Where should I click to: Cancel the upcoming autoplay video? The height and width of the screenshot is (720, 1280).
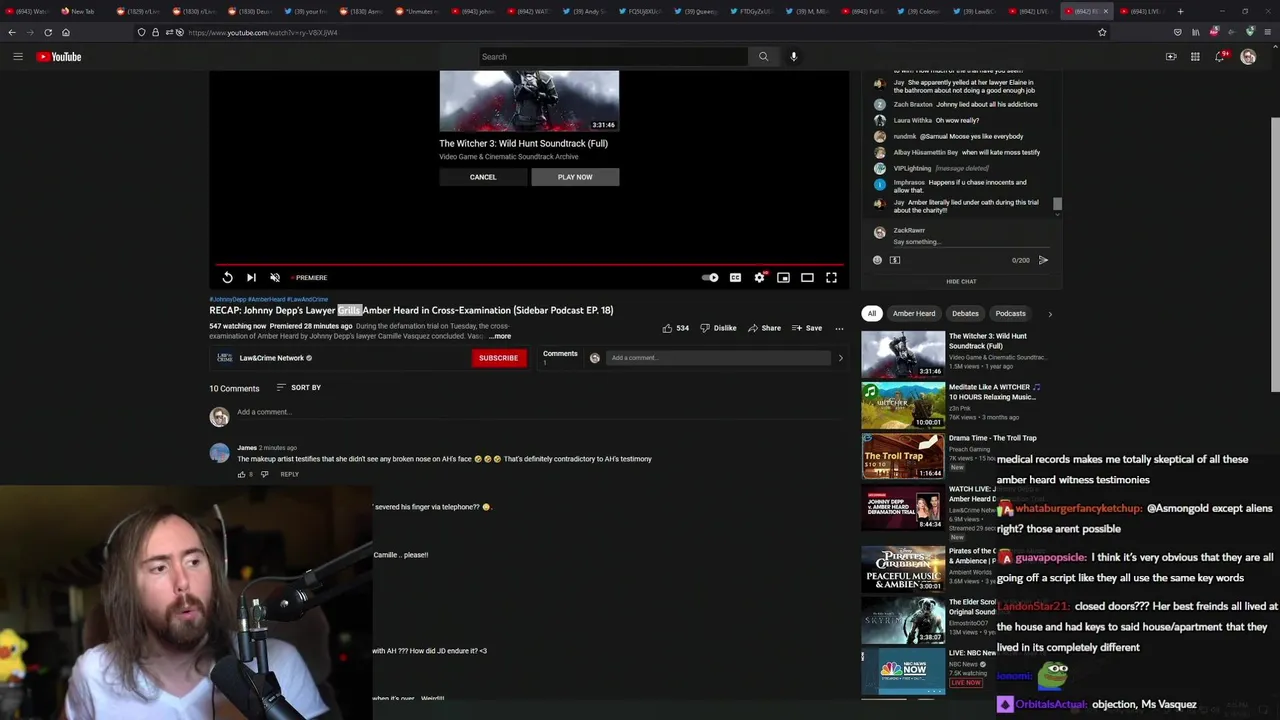click(x=483, y=177)
